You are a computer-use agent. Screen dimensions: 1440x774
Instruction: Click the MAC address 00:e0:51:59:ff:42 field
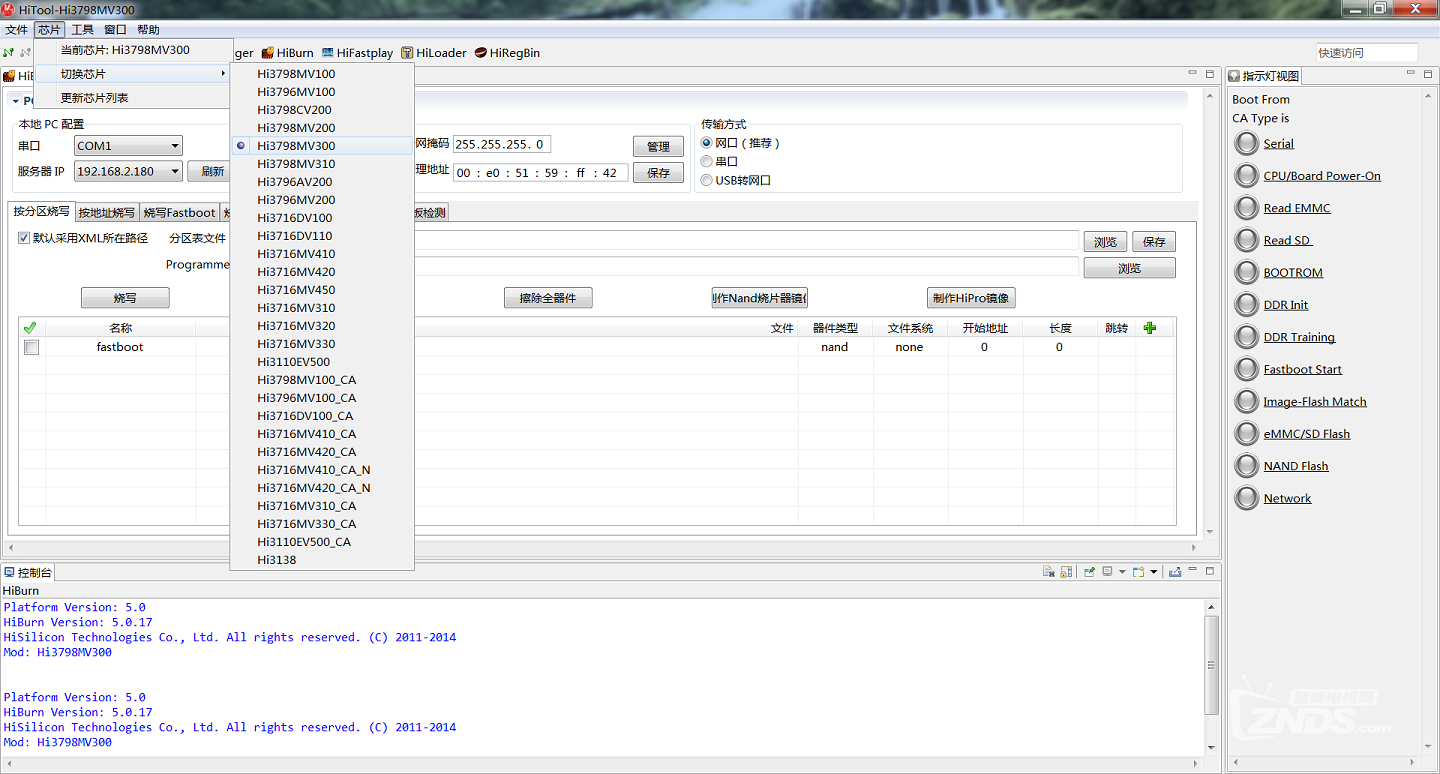[x=541, y=172]
